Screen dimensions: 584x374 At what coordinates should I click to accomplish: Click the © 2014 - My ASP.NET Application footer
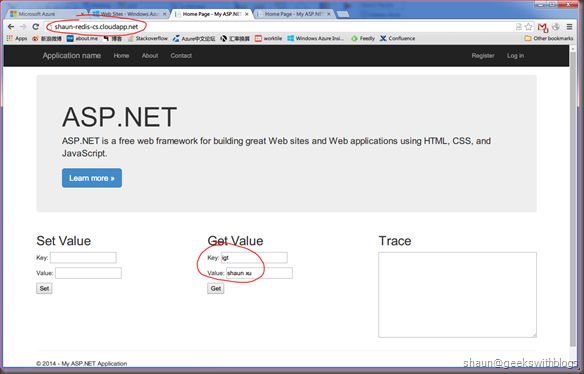tap(82, 363)
